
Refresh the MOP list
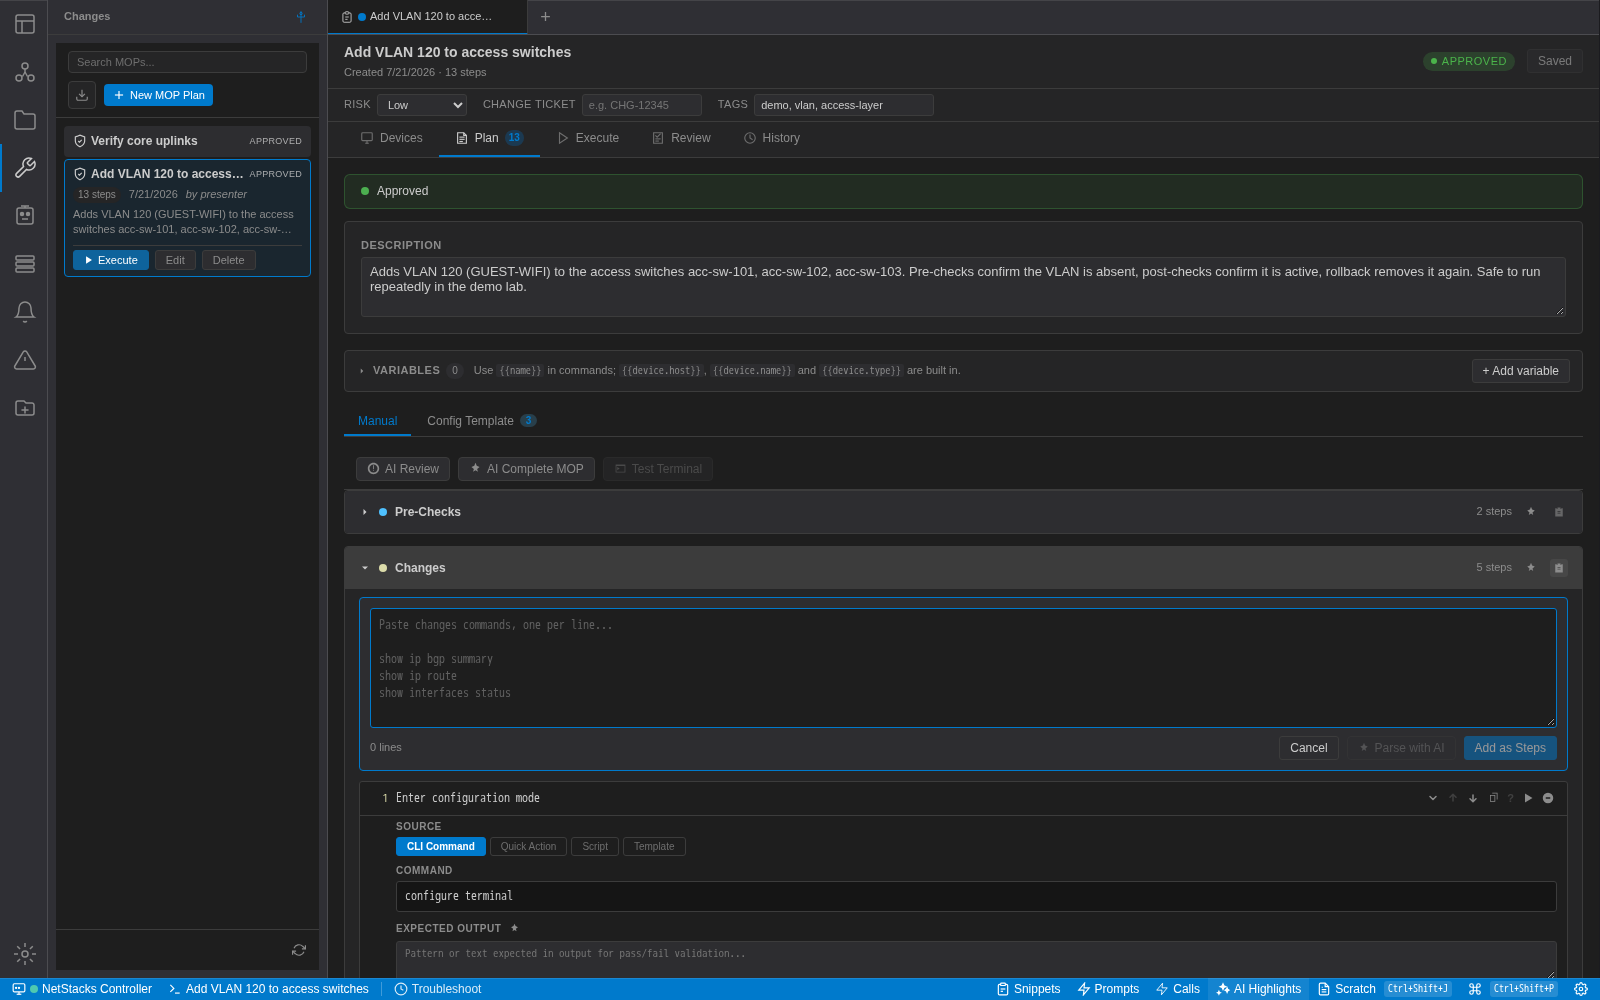click(299, 950)
